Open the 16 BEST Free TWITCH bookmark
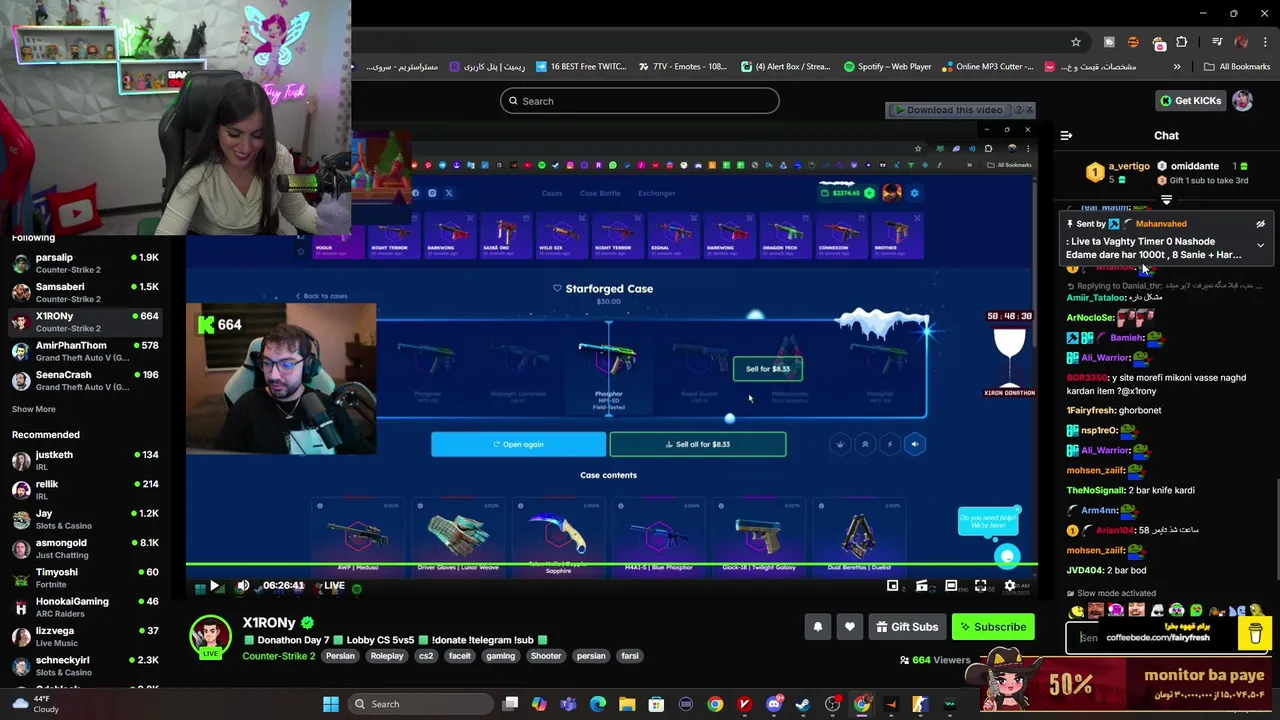Screen dimensions: 1280x720 click(582, 67)
